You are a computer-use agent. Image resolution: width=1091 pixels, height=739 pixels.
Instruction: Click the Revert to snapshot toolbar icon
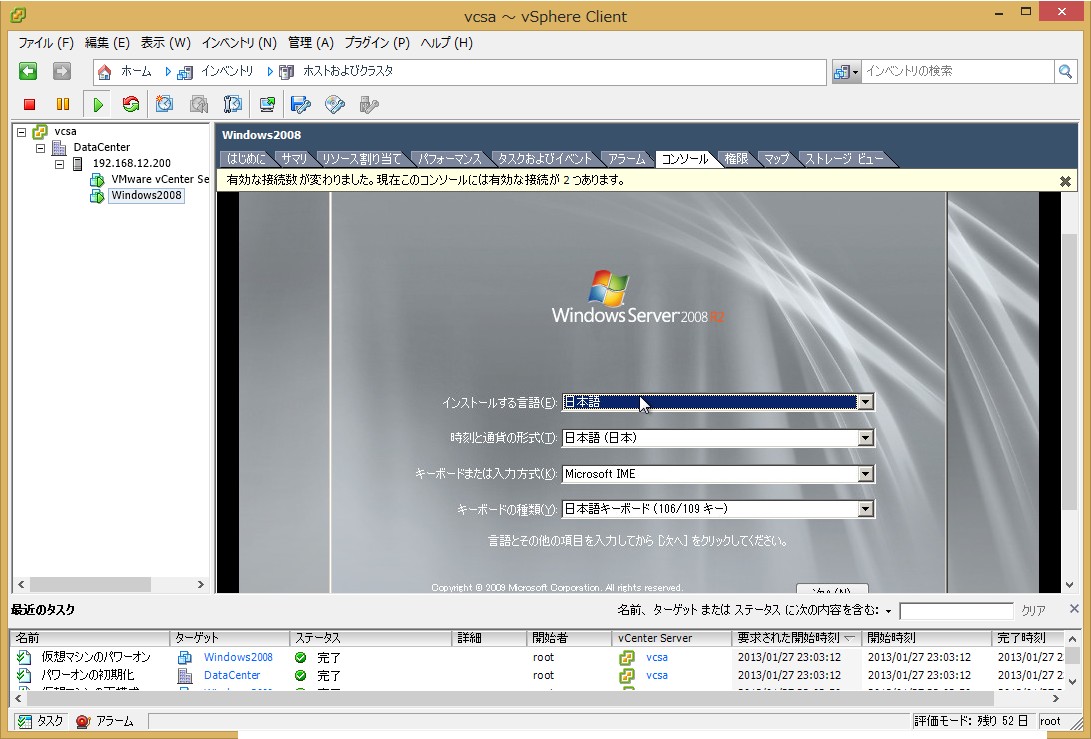coord(199,104)
